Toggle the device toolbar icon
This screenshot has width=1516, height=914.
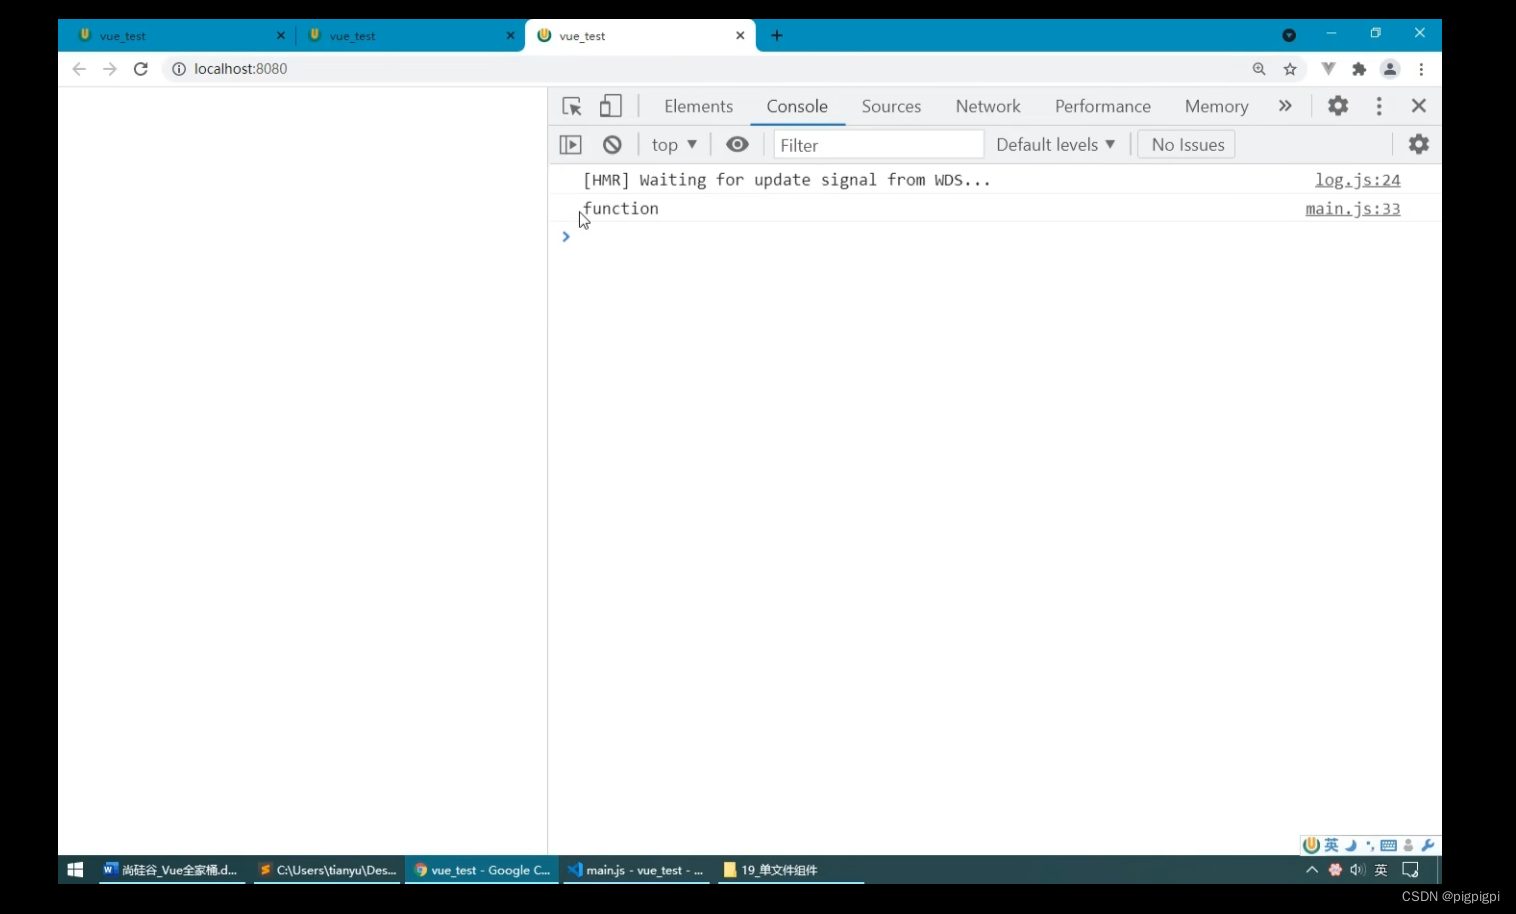[610, 106]
